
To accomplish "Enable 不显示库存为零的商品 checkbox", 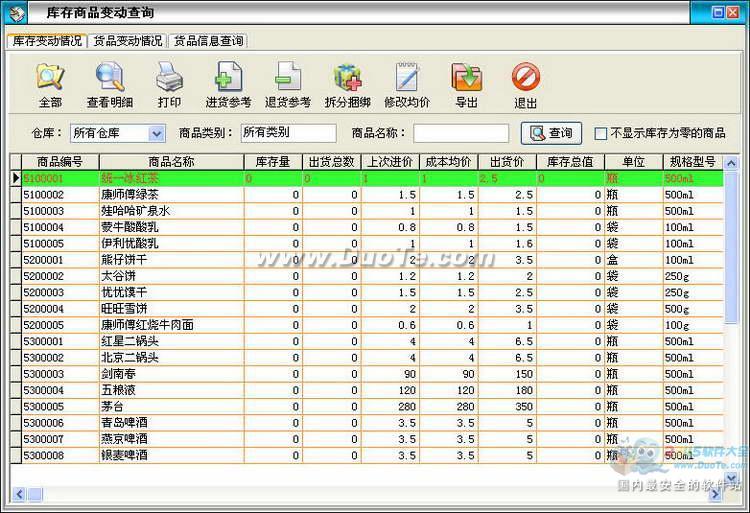I will tap(600, 133).
